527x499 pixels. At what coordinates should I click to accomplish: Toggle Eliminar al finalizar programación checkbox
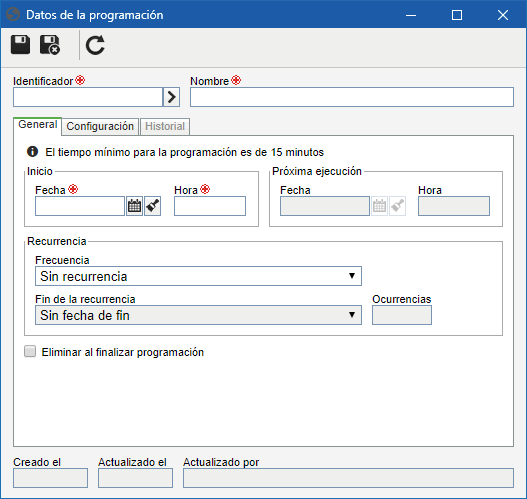click(30, 351)
